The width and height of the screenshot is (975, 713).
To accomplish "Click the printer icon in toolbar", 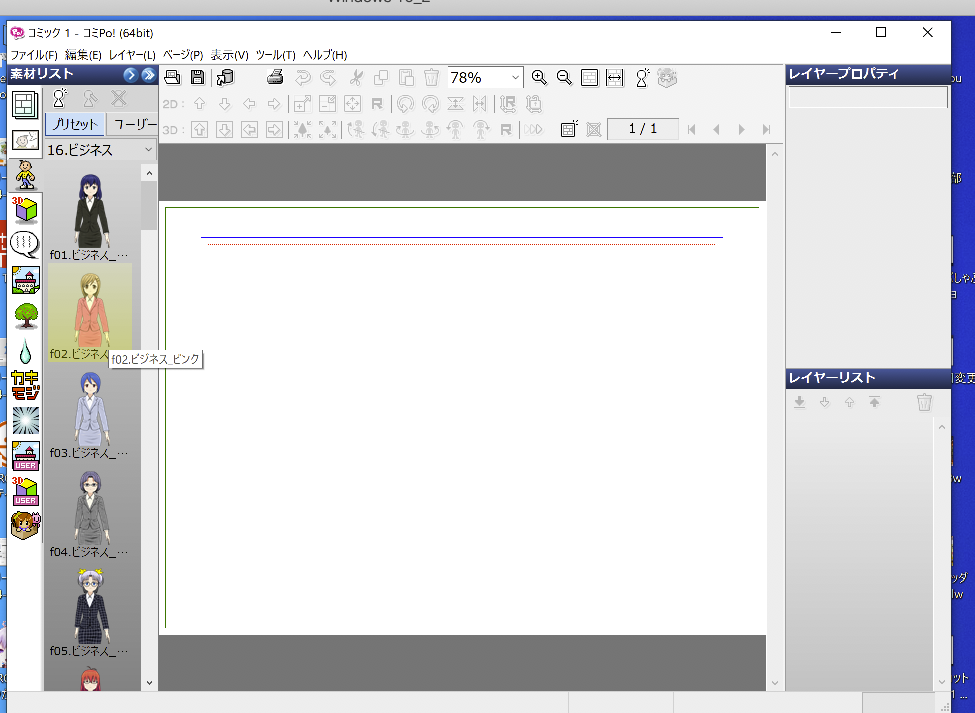I will [276, 77].
